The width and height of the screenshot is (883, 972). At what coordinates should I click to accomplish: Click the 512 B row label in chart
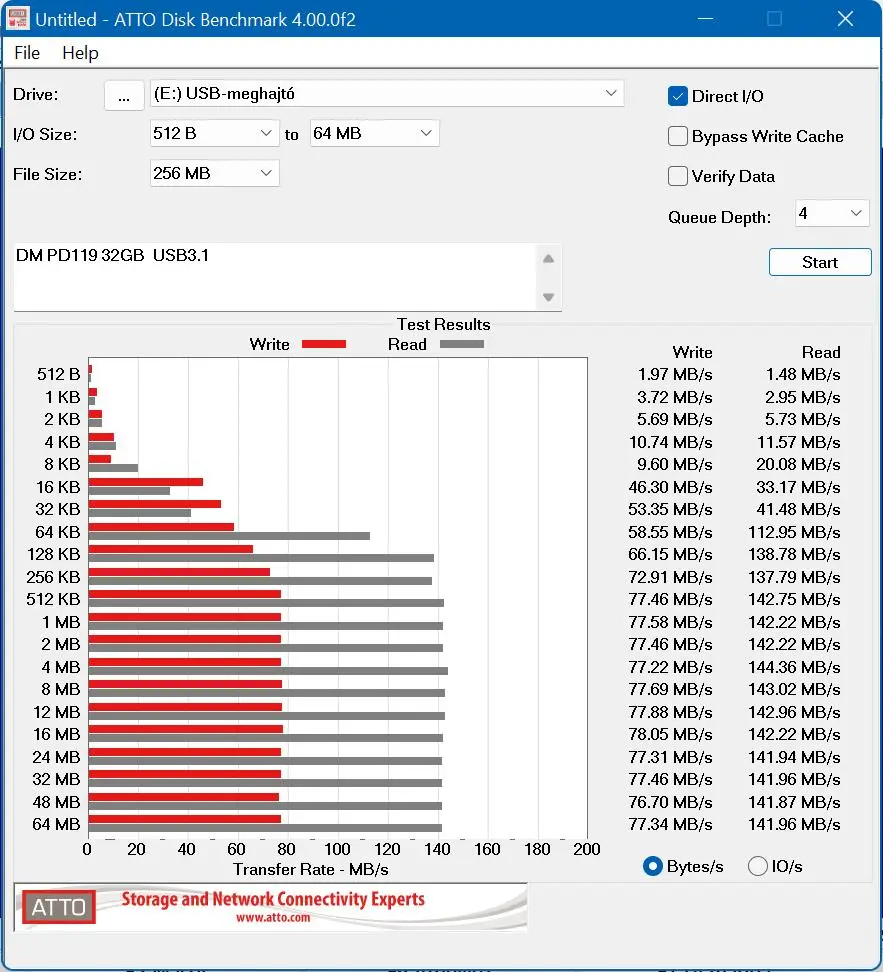point(59,374)
